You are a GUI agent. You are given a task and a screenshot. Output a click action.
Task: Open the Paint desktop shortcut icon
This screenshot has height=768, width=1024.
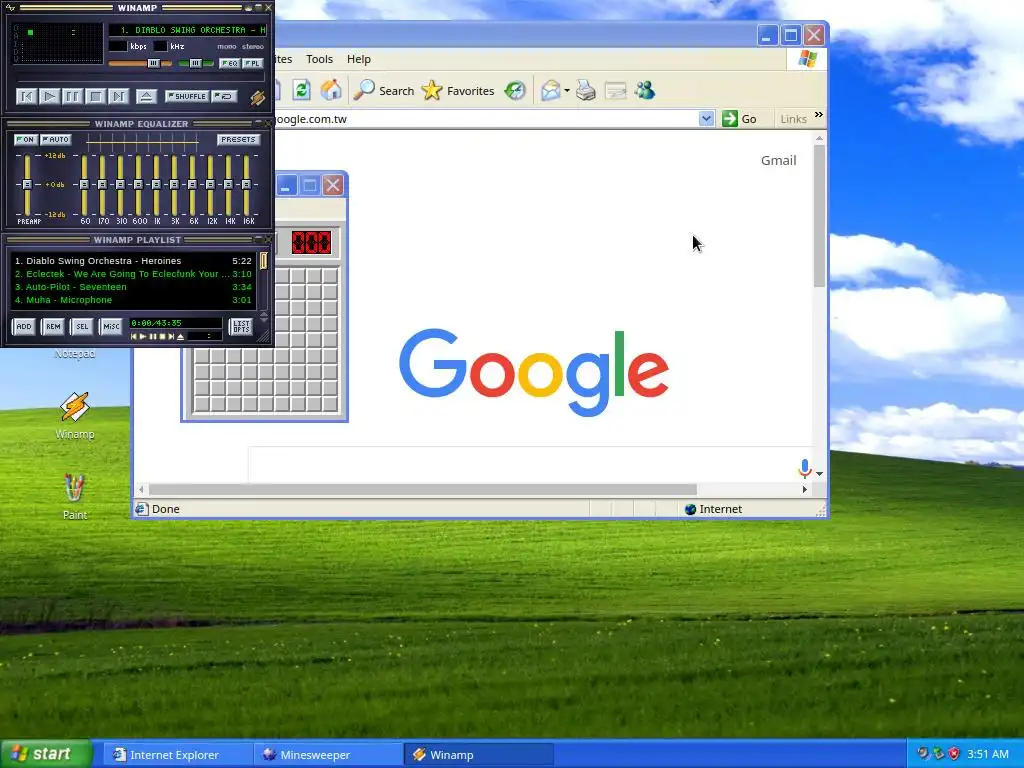coord(74,496)
